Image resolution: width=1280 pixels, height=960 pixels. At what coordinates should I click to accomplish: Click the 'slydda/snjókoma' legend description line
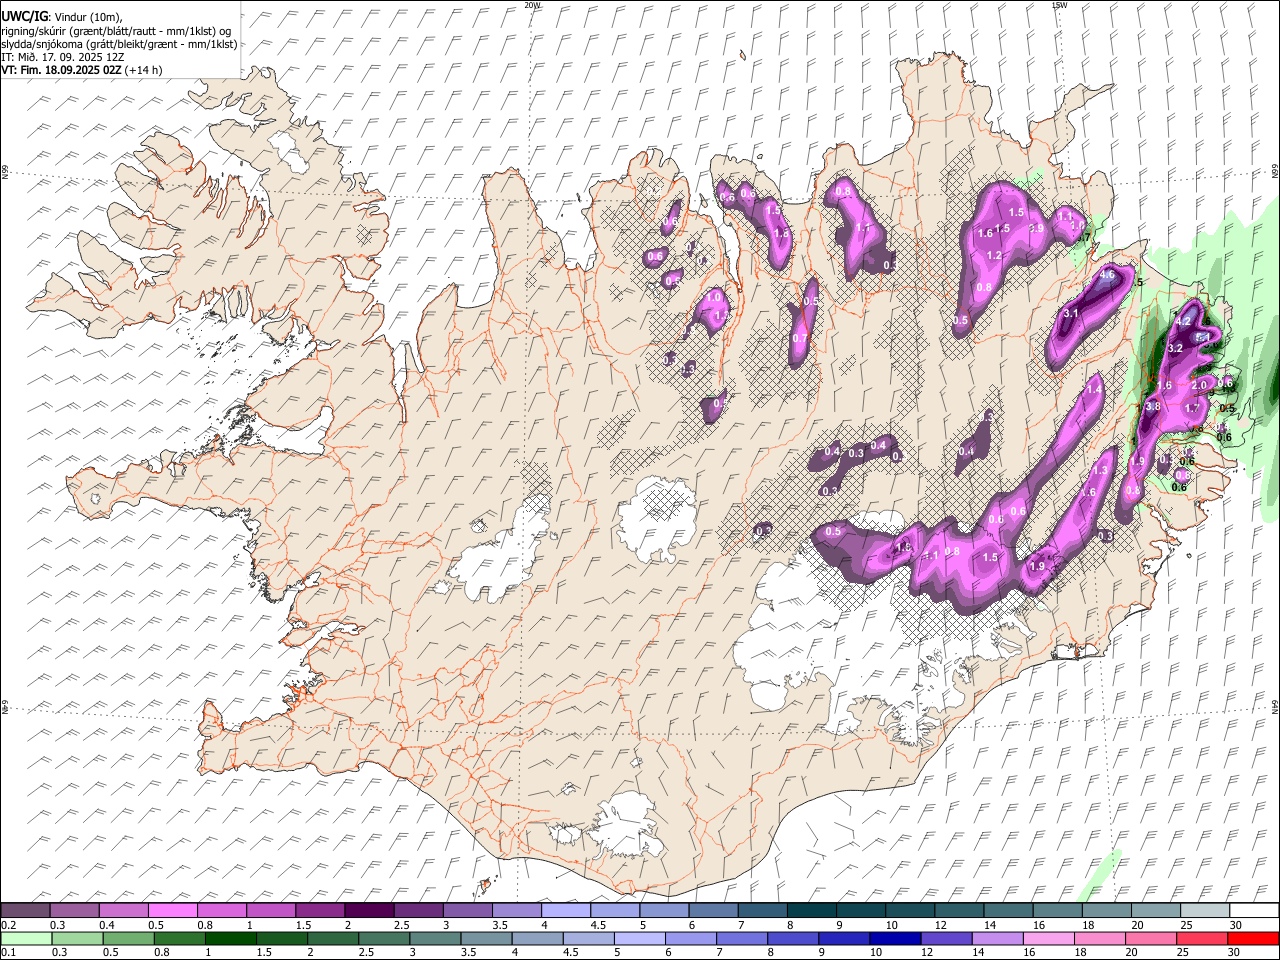point(119,44)
